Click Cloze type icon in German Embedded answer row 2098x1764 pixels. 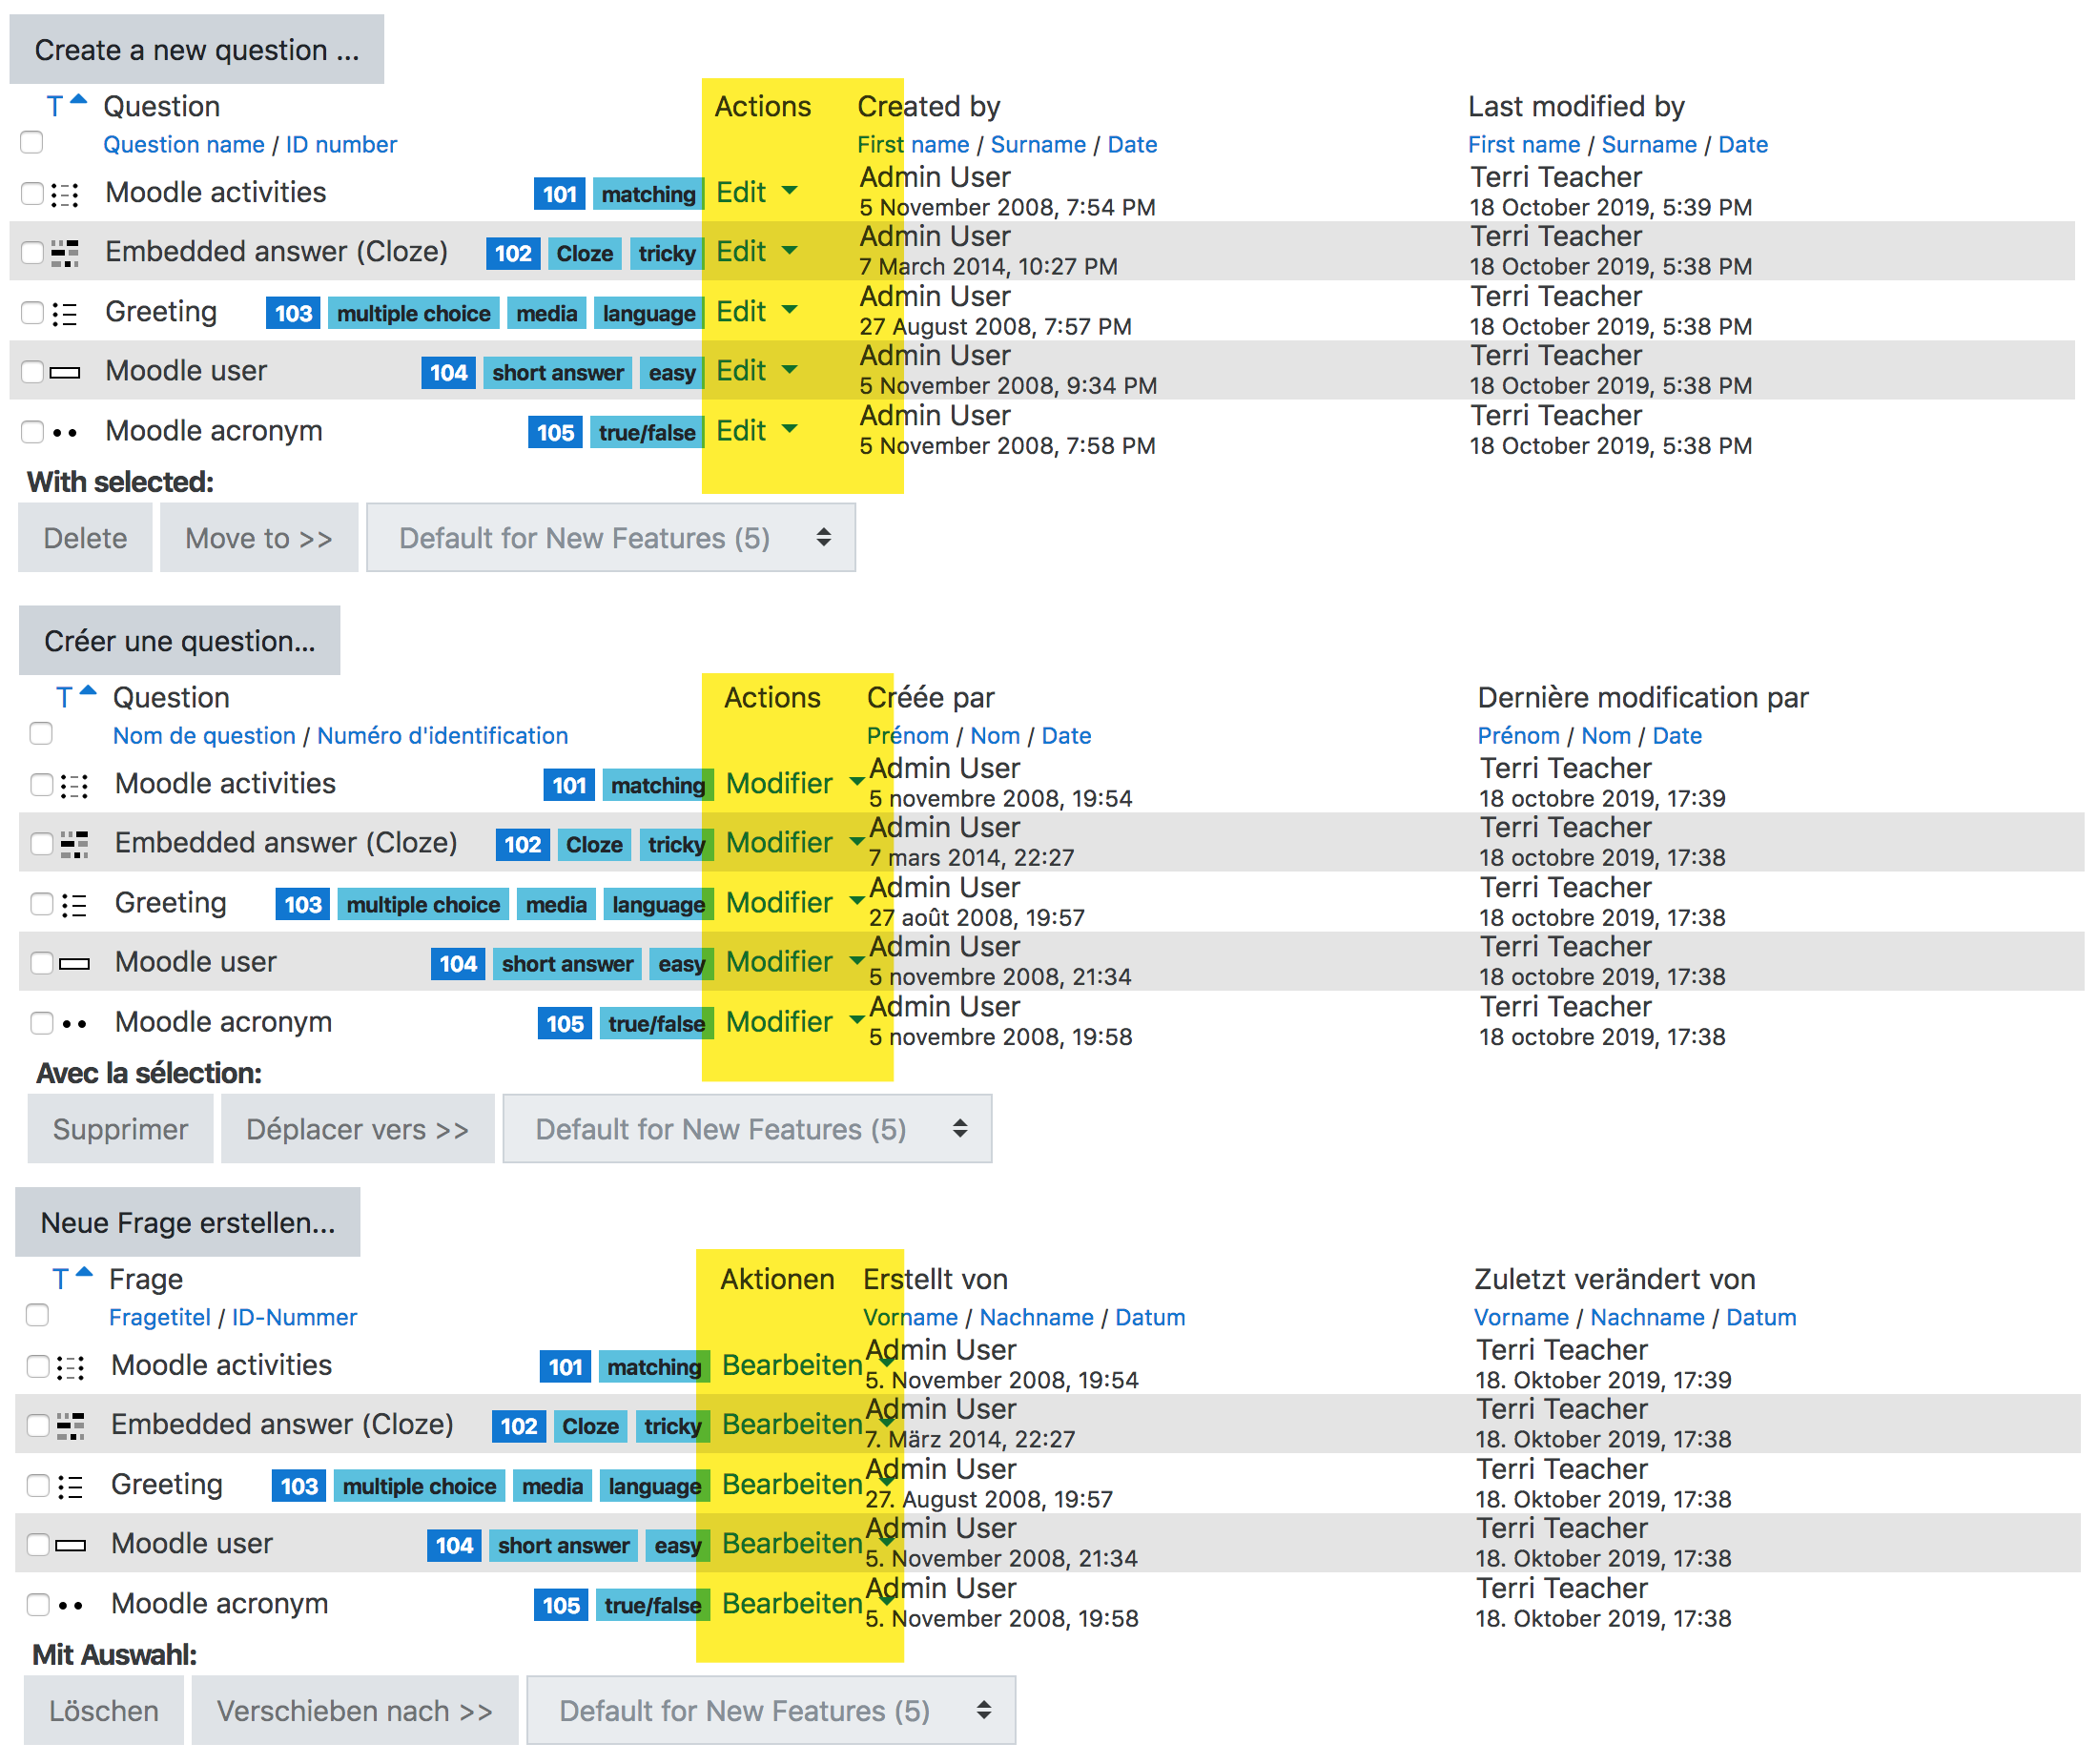pos(70,1426)
